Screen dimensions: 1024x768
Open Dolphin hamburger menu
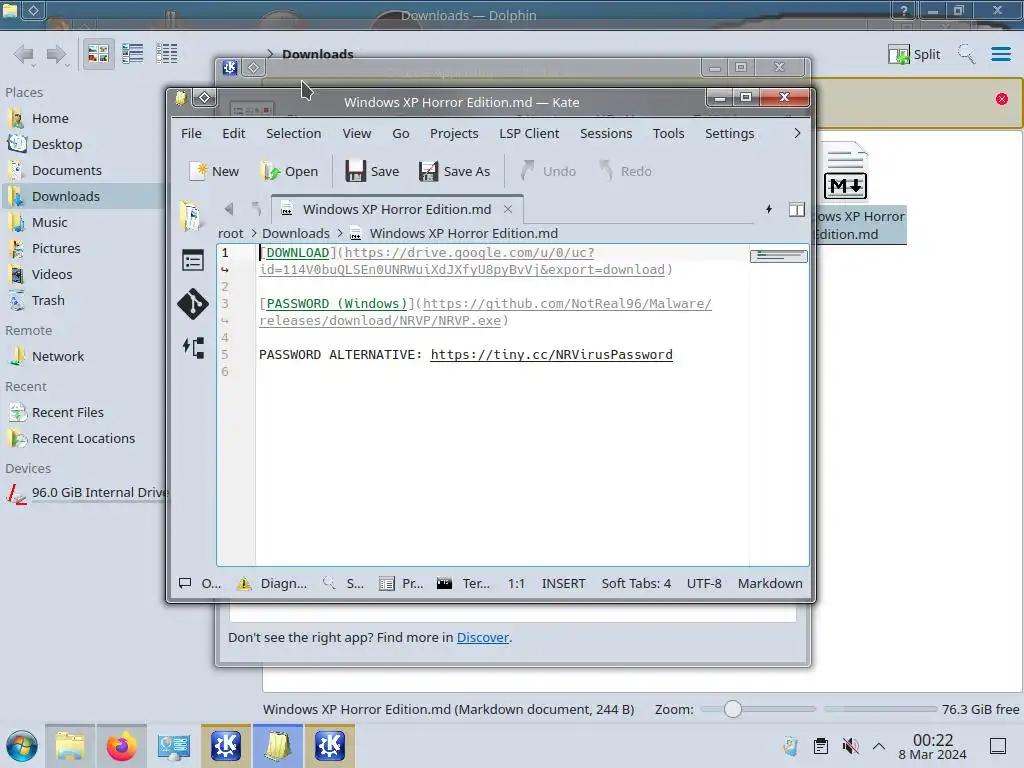pyautogui.click(x=1000, y=54)
